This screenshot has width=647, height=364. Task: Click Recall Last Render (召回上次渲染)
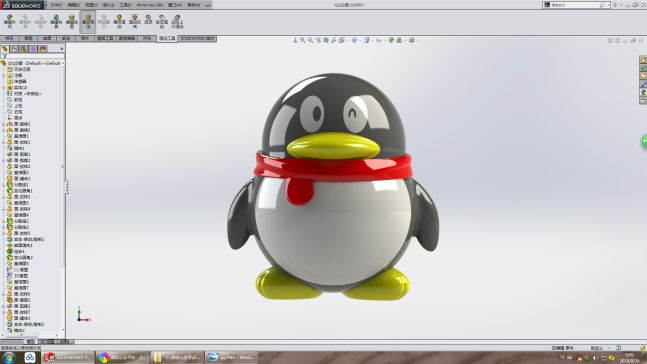click(x=177, y=21)
